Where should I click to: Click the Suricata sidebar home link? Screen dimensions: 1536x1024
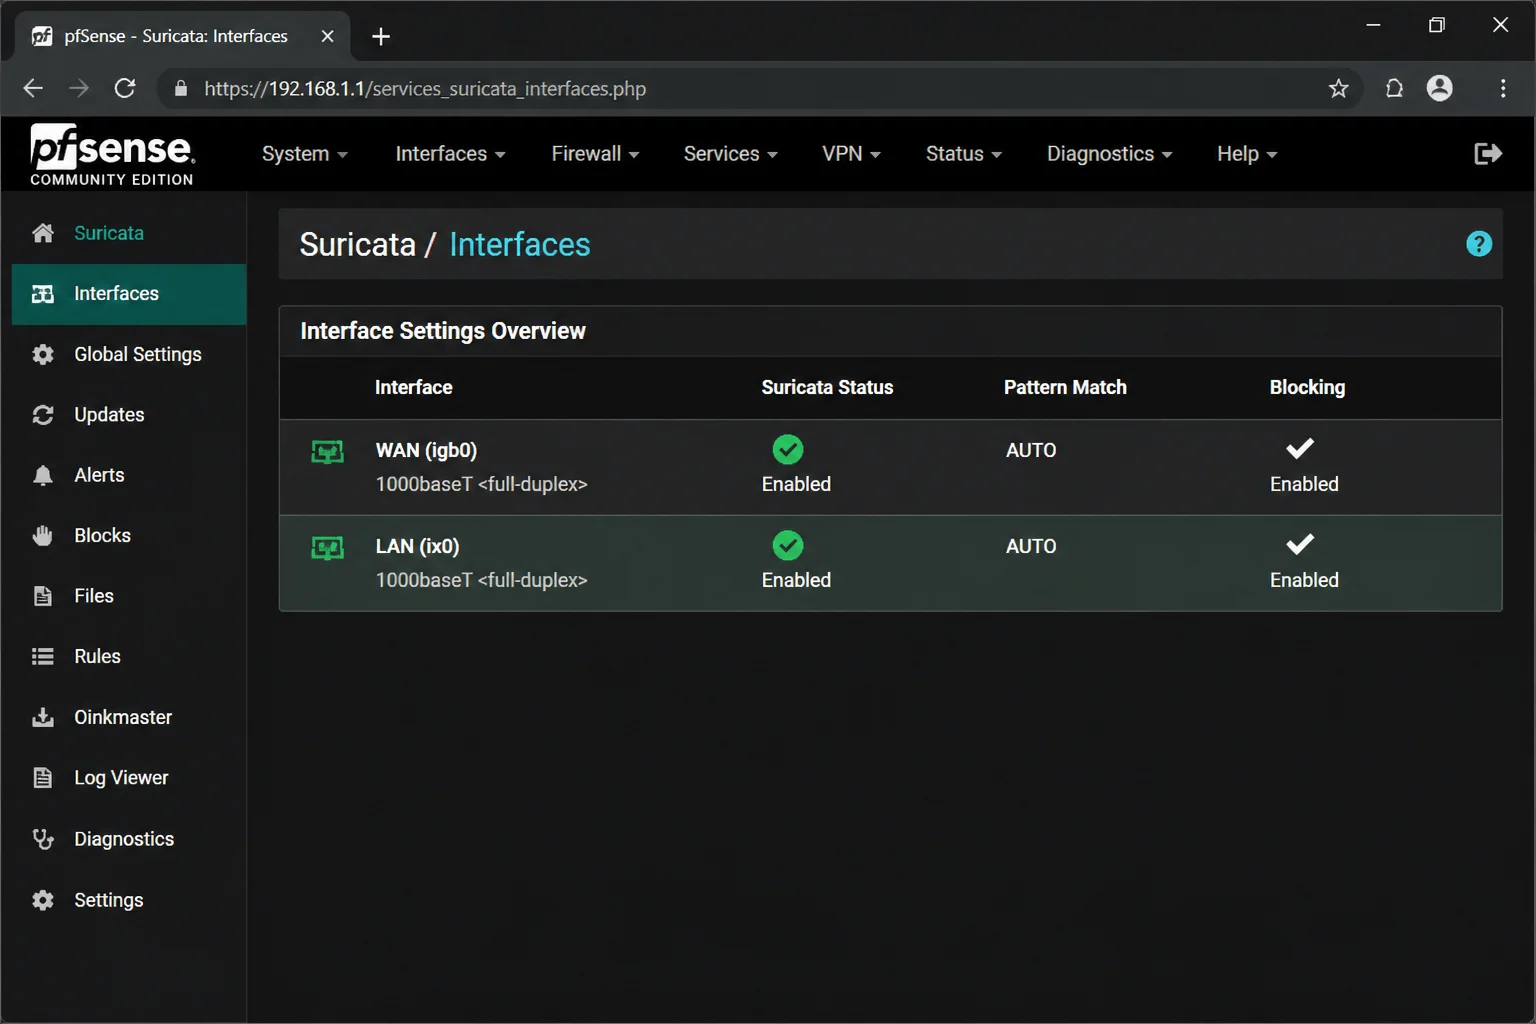[109, 233]
